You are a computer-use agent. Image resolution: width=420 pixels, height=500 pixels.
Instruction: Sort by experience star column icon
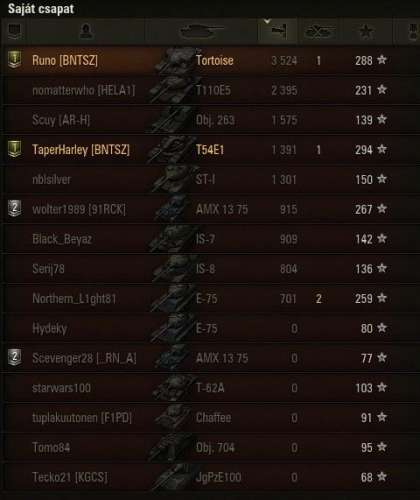[x=366, y=32]
